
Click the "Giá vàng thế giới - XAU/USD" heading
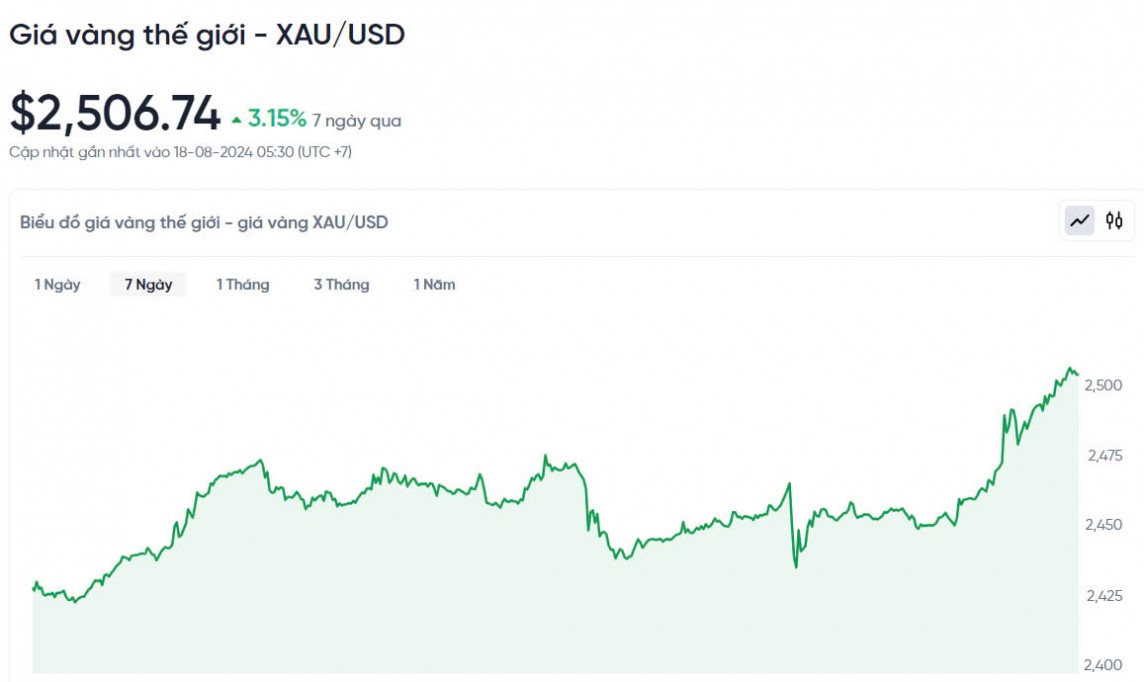point(207,35)
